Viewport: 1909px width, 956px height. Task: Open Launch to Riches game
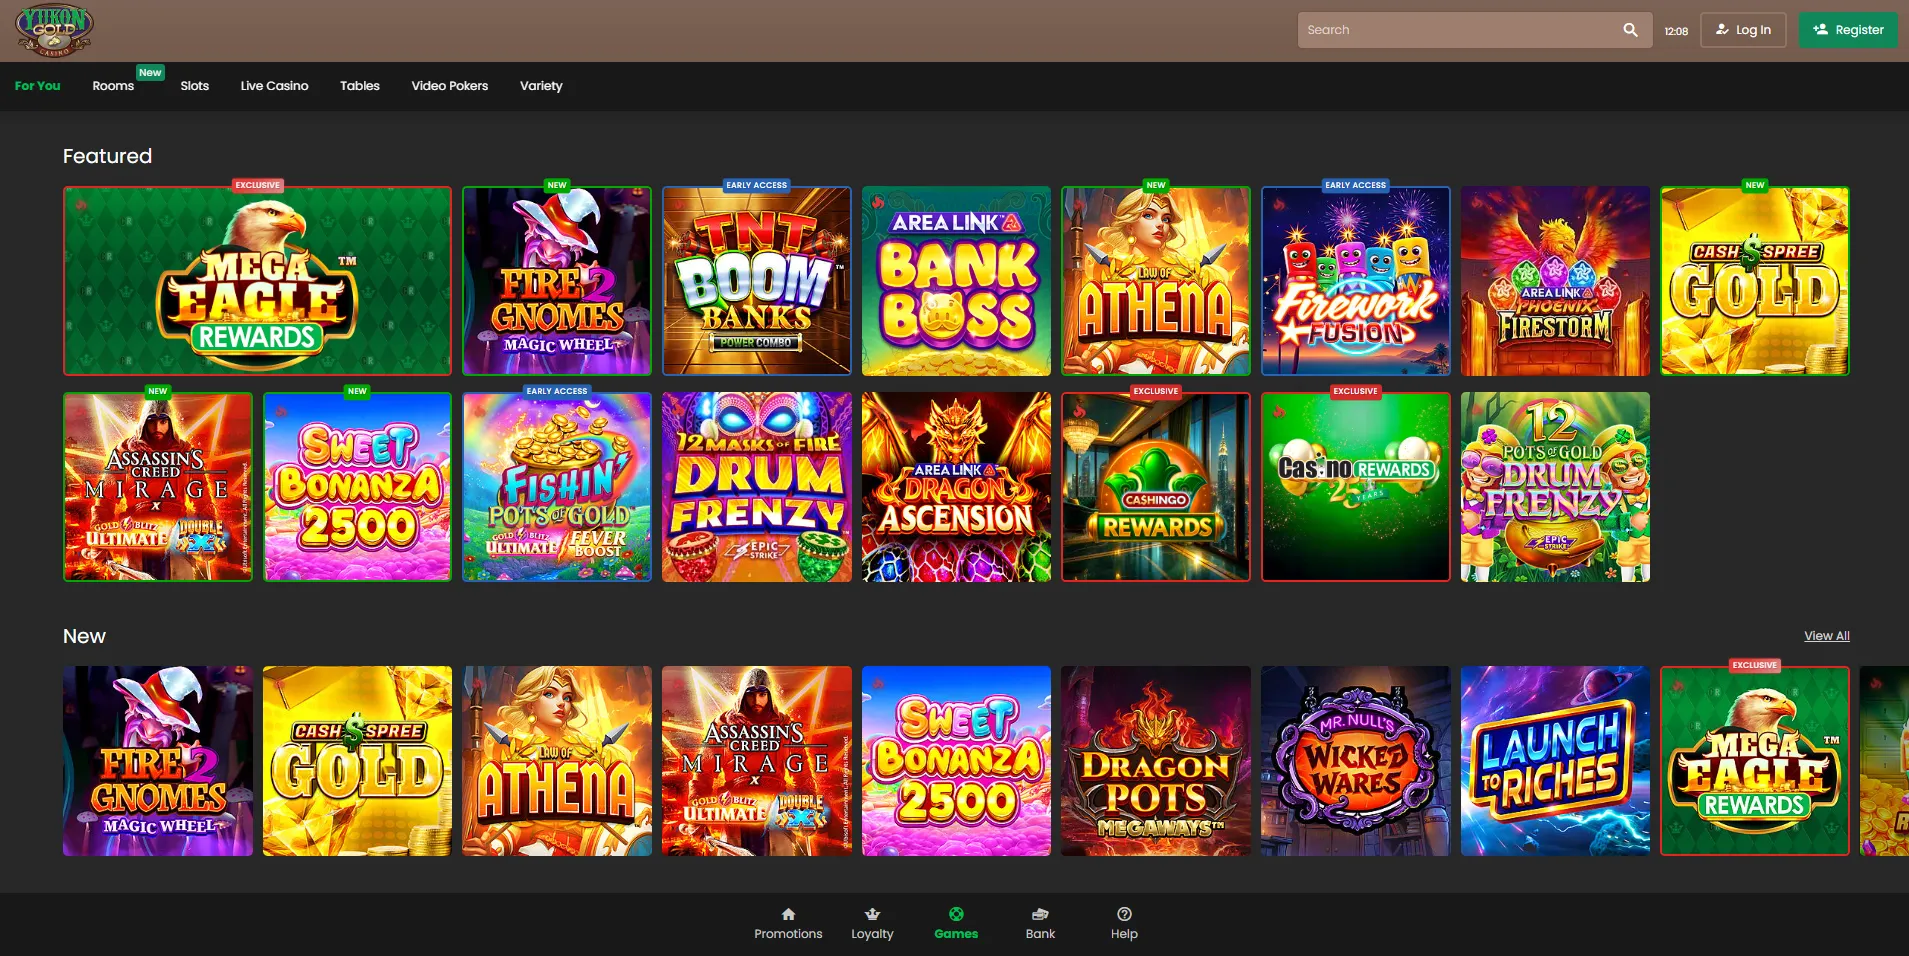[1555, 761]
